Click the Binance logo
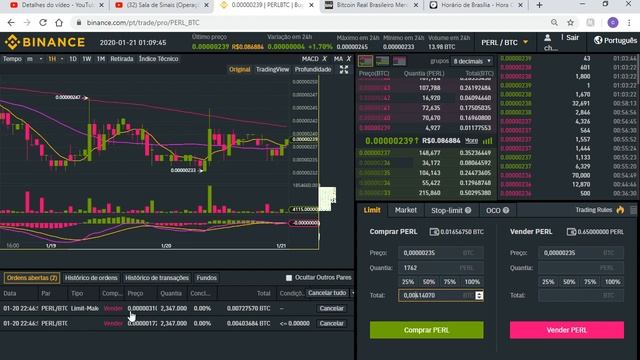This screenshot has height=360, width=640. [x=45, y=42]
